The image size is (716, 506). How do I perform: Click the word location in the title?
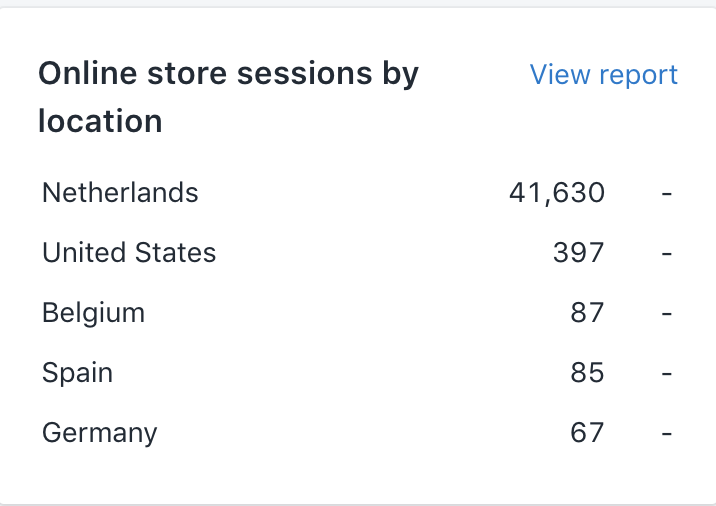coord(100,121)
